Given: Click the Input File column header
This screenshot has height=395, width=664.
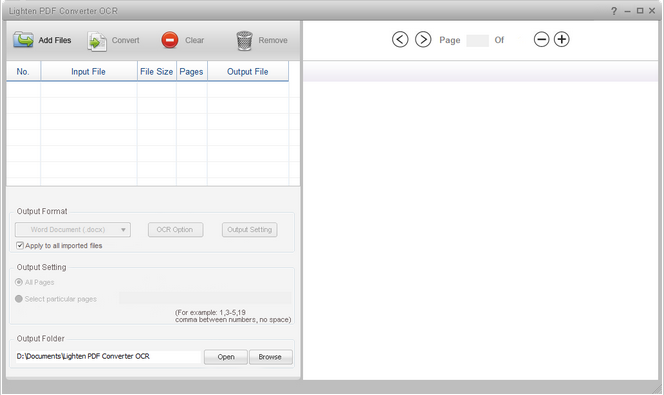Looking at the screenshot, I should (89, 71).
